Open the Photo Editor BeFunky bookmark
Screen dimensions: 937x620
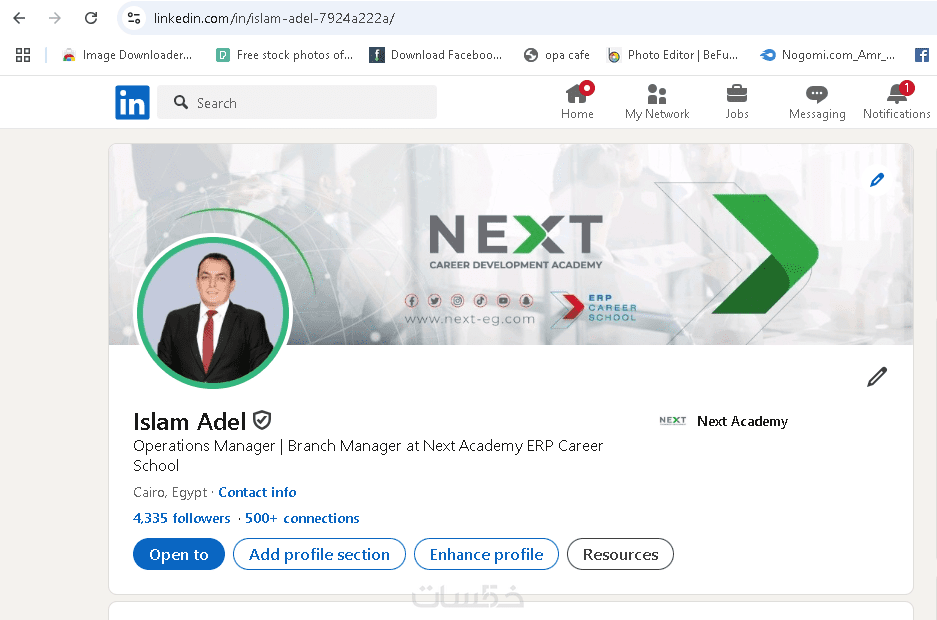[673, 55]
